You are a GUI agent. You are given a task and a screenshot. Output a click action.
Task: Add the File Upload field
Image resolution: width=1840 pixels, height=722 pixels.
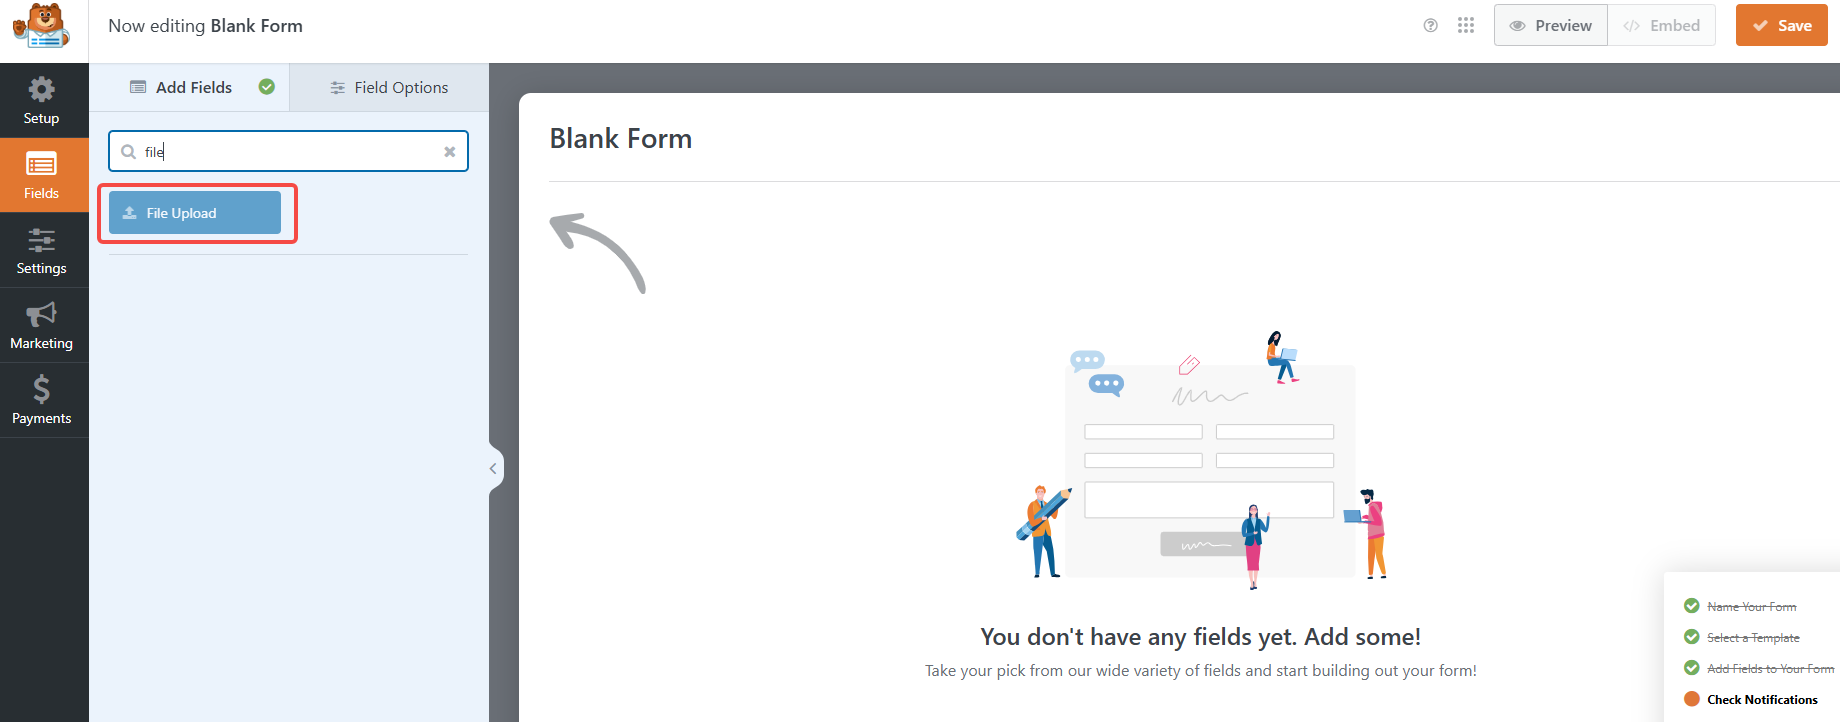click(x=195, y=213)
